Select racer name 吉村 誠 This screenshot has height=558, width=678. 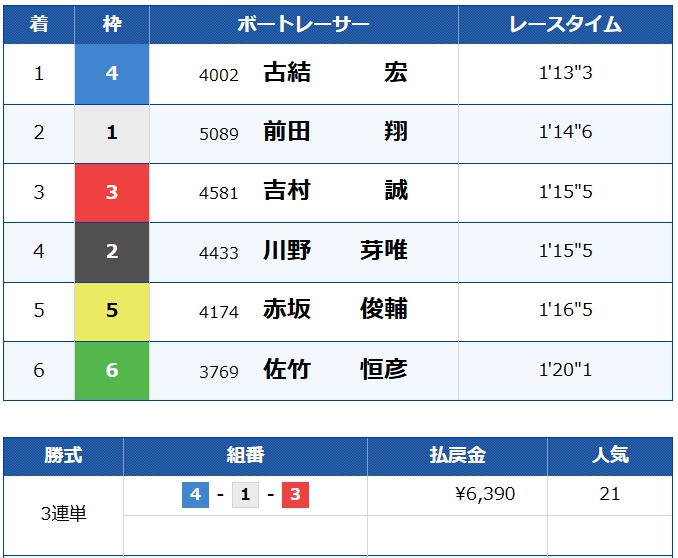pos(335,192)
